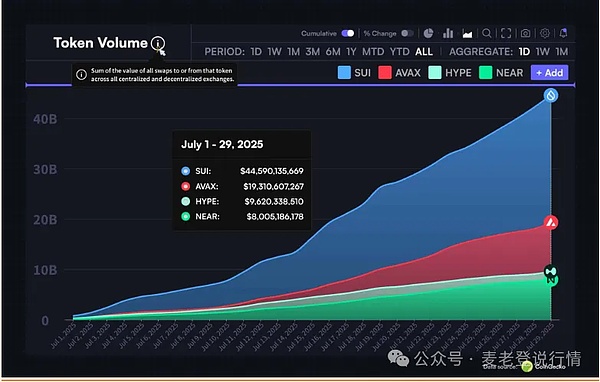600x382 pixels.
Task: Click NEAR value $8,005,186,178
Action: point(275,217)
